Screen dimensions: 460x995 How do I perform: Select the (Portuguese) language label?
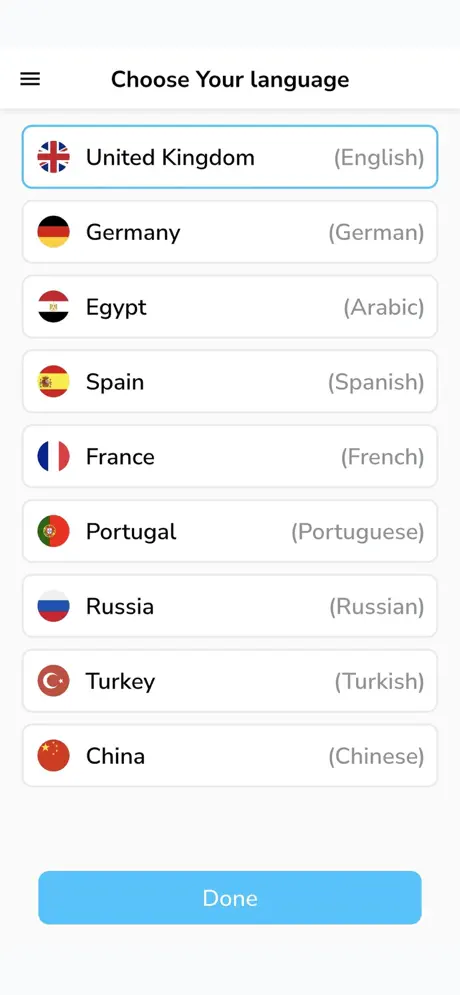[357, 532]
